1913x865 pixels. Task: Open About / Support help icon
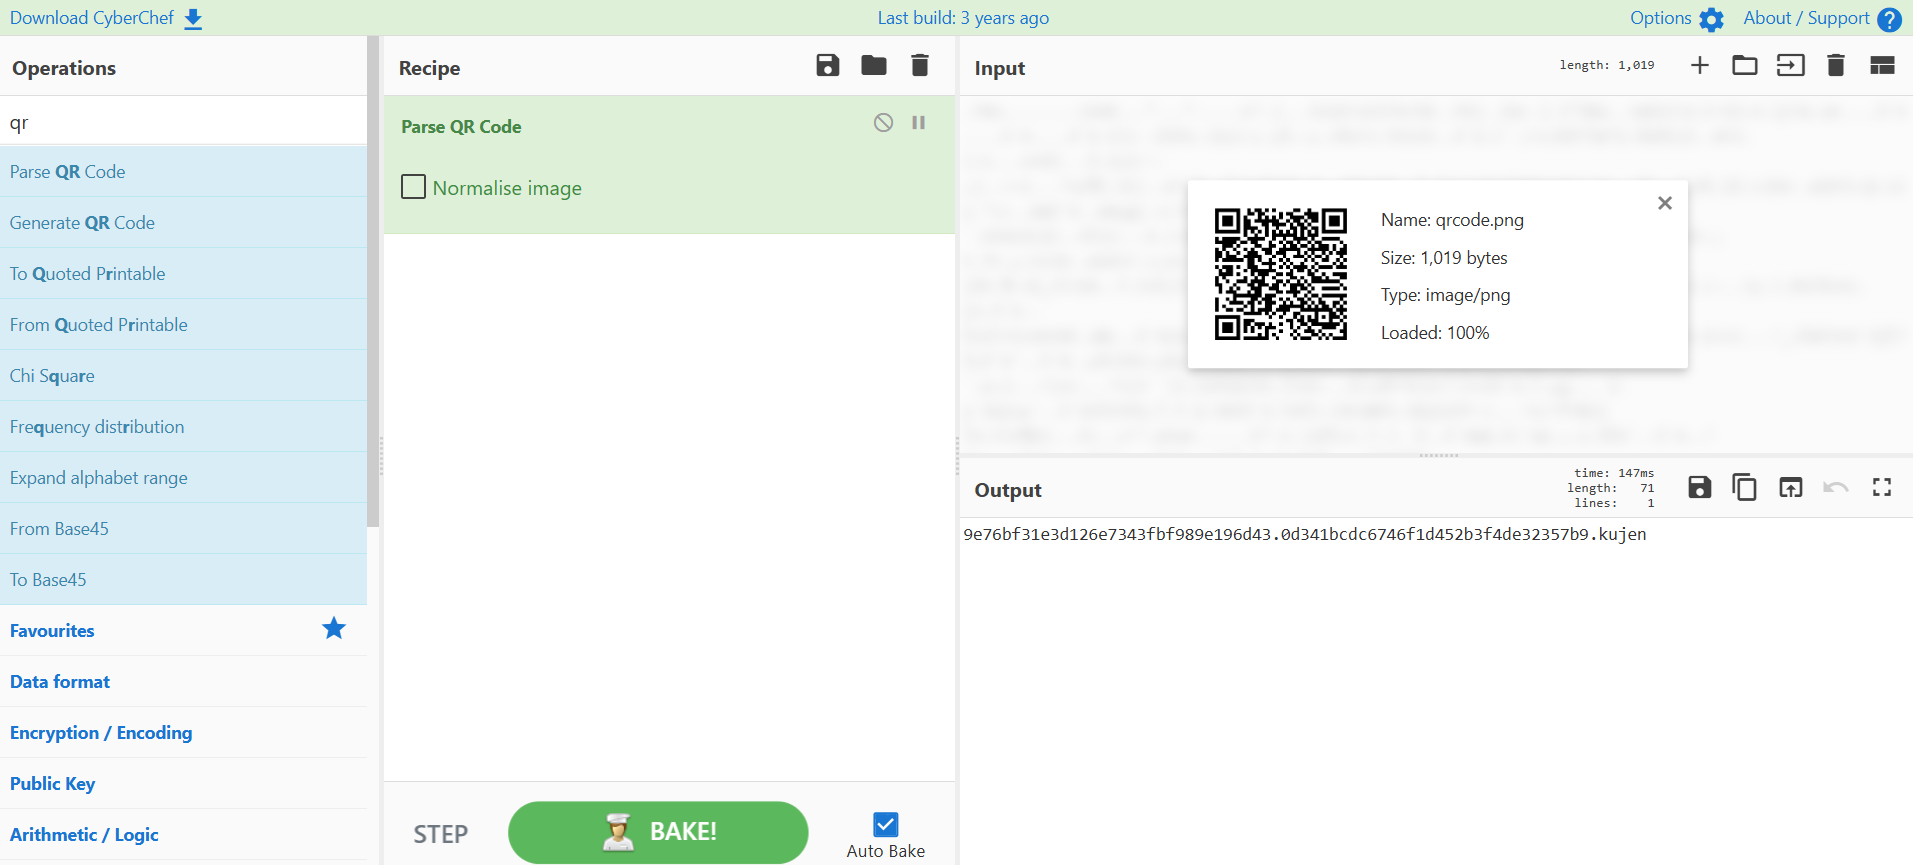(x=1889, y=19)
